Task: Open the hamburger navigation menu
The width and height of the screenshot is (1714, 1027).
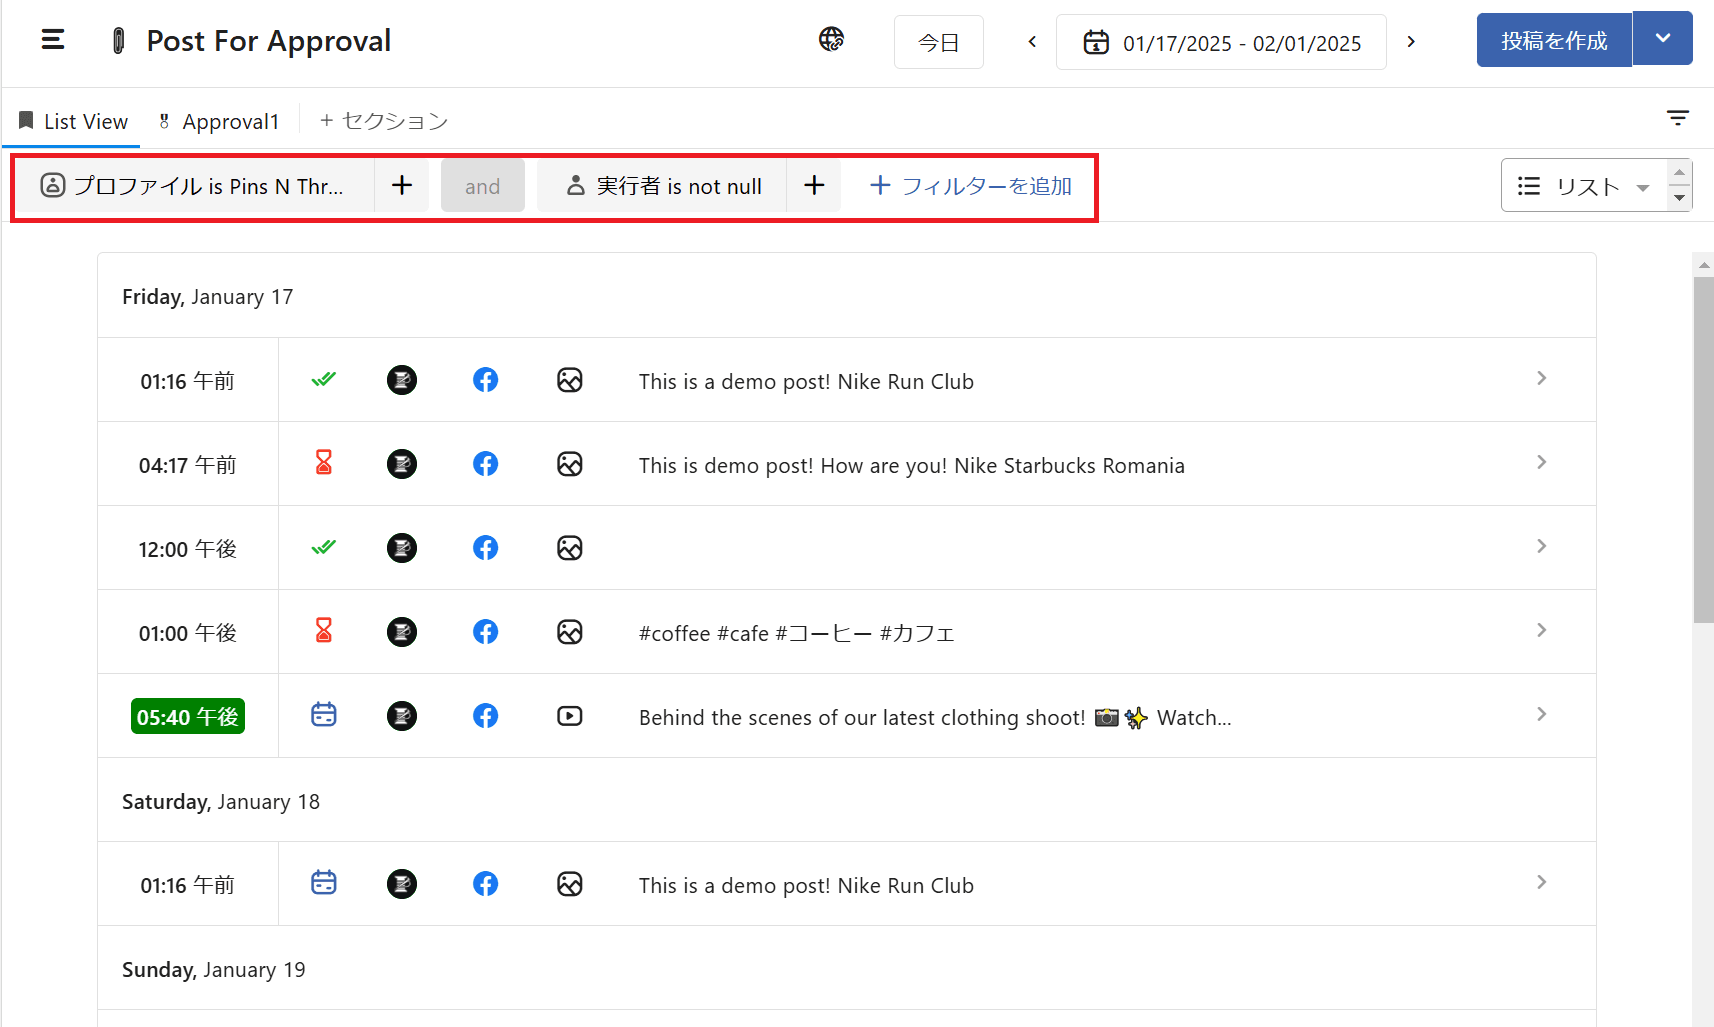Action: point(53,40)
